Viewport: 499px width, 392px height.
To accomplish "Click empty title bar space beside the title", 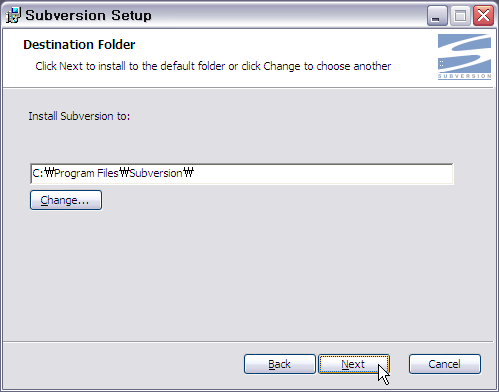I will 287,15.
